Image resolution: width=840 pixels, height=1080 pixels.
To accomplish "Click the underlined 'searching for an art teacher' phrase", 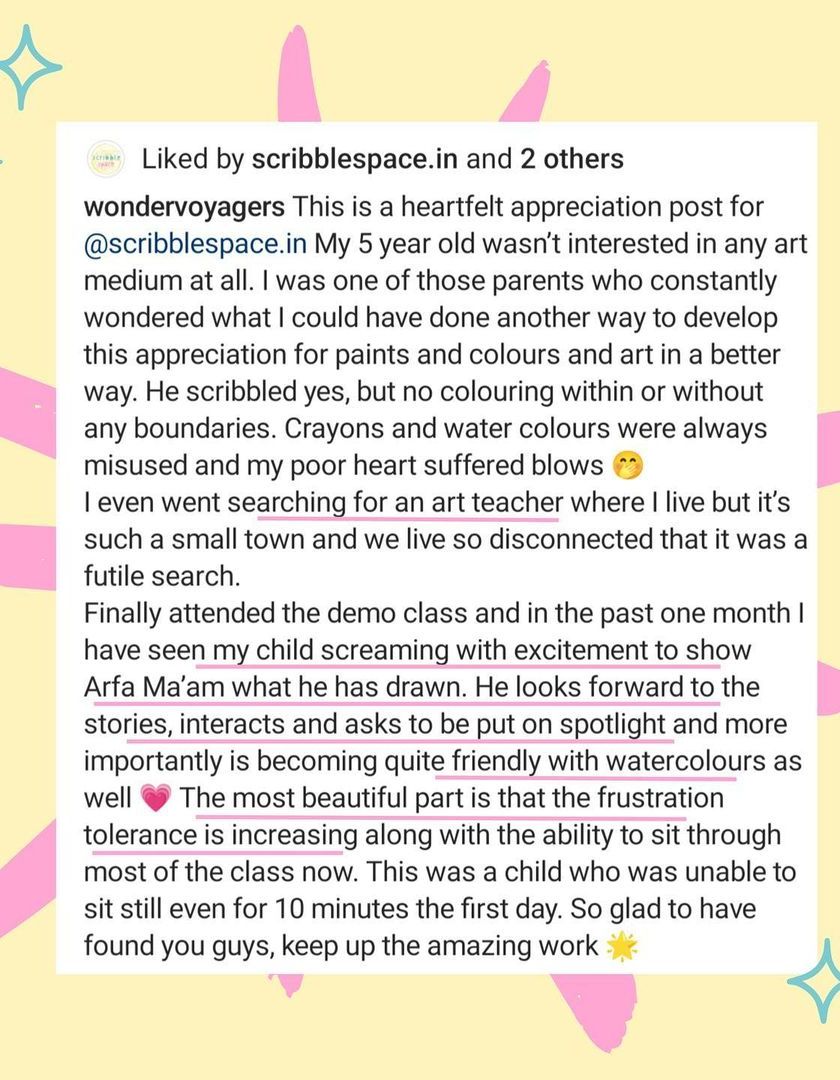I will pyautogui.click(x=408, y=503).
